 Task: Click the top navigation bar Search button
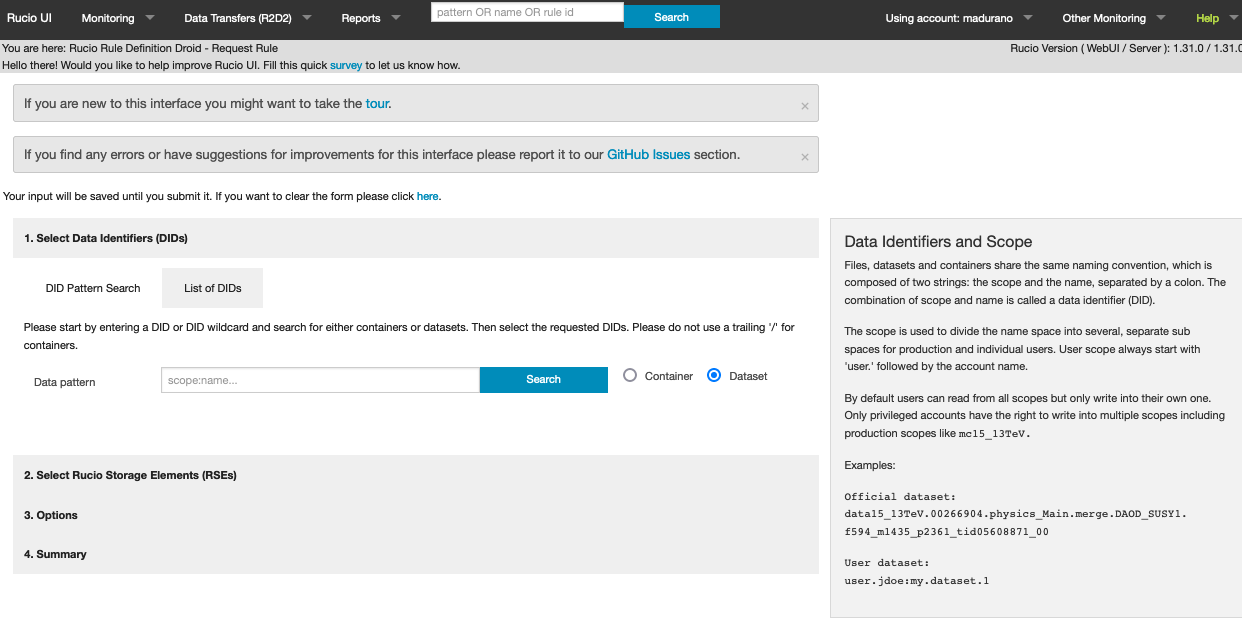pos(671,17)
